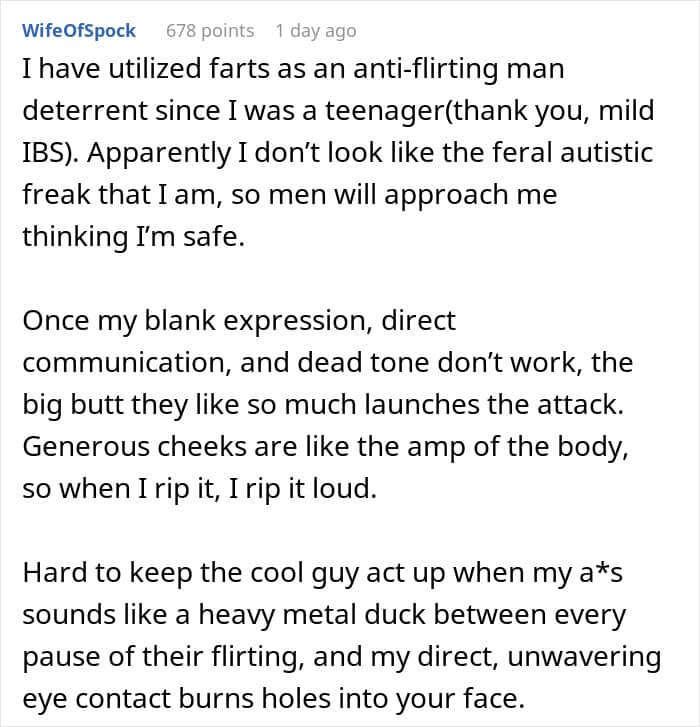Open the 1 day ago timestamp permalink
Screen dimensions: 700x727
tap(315, 31)
